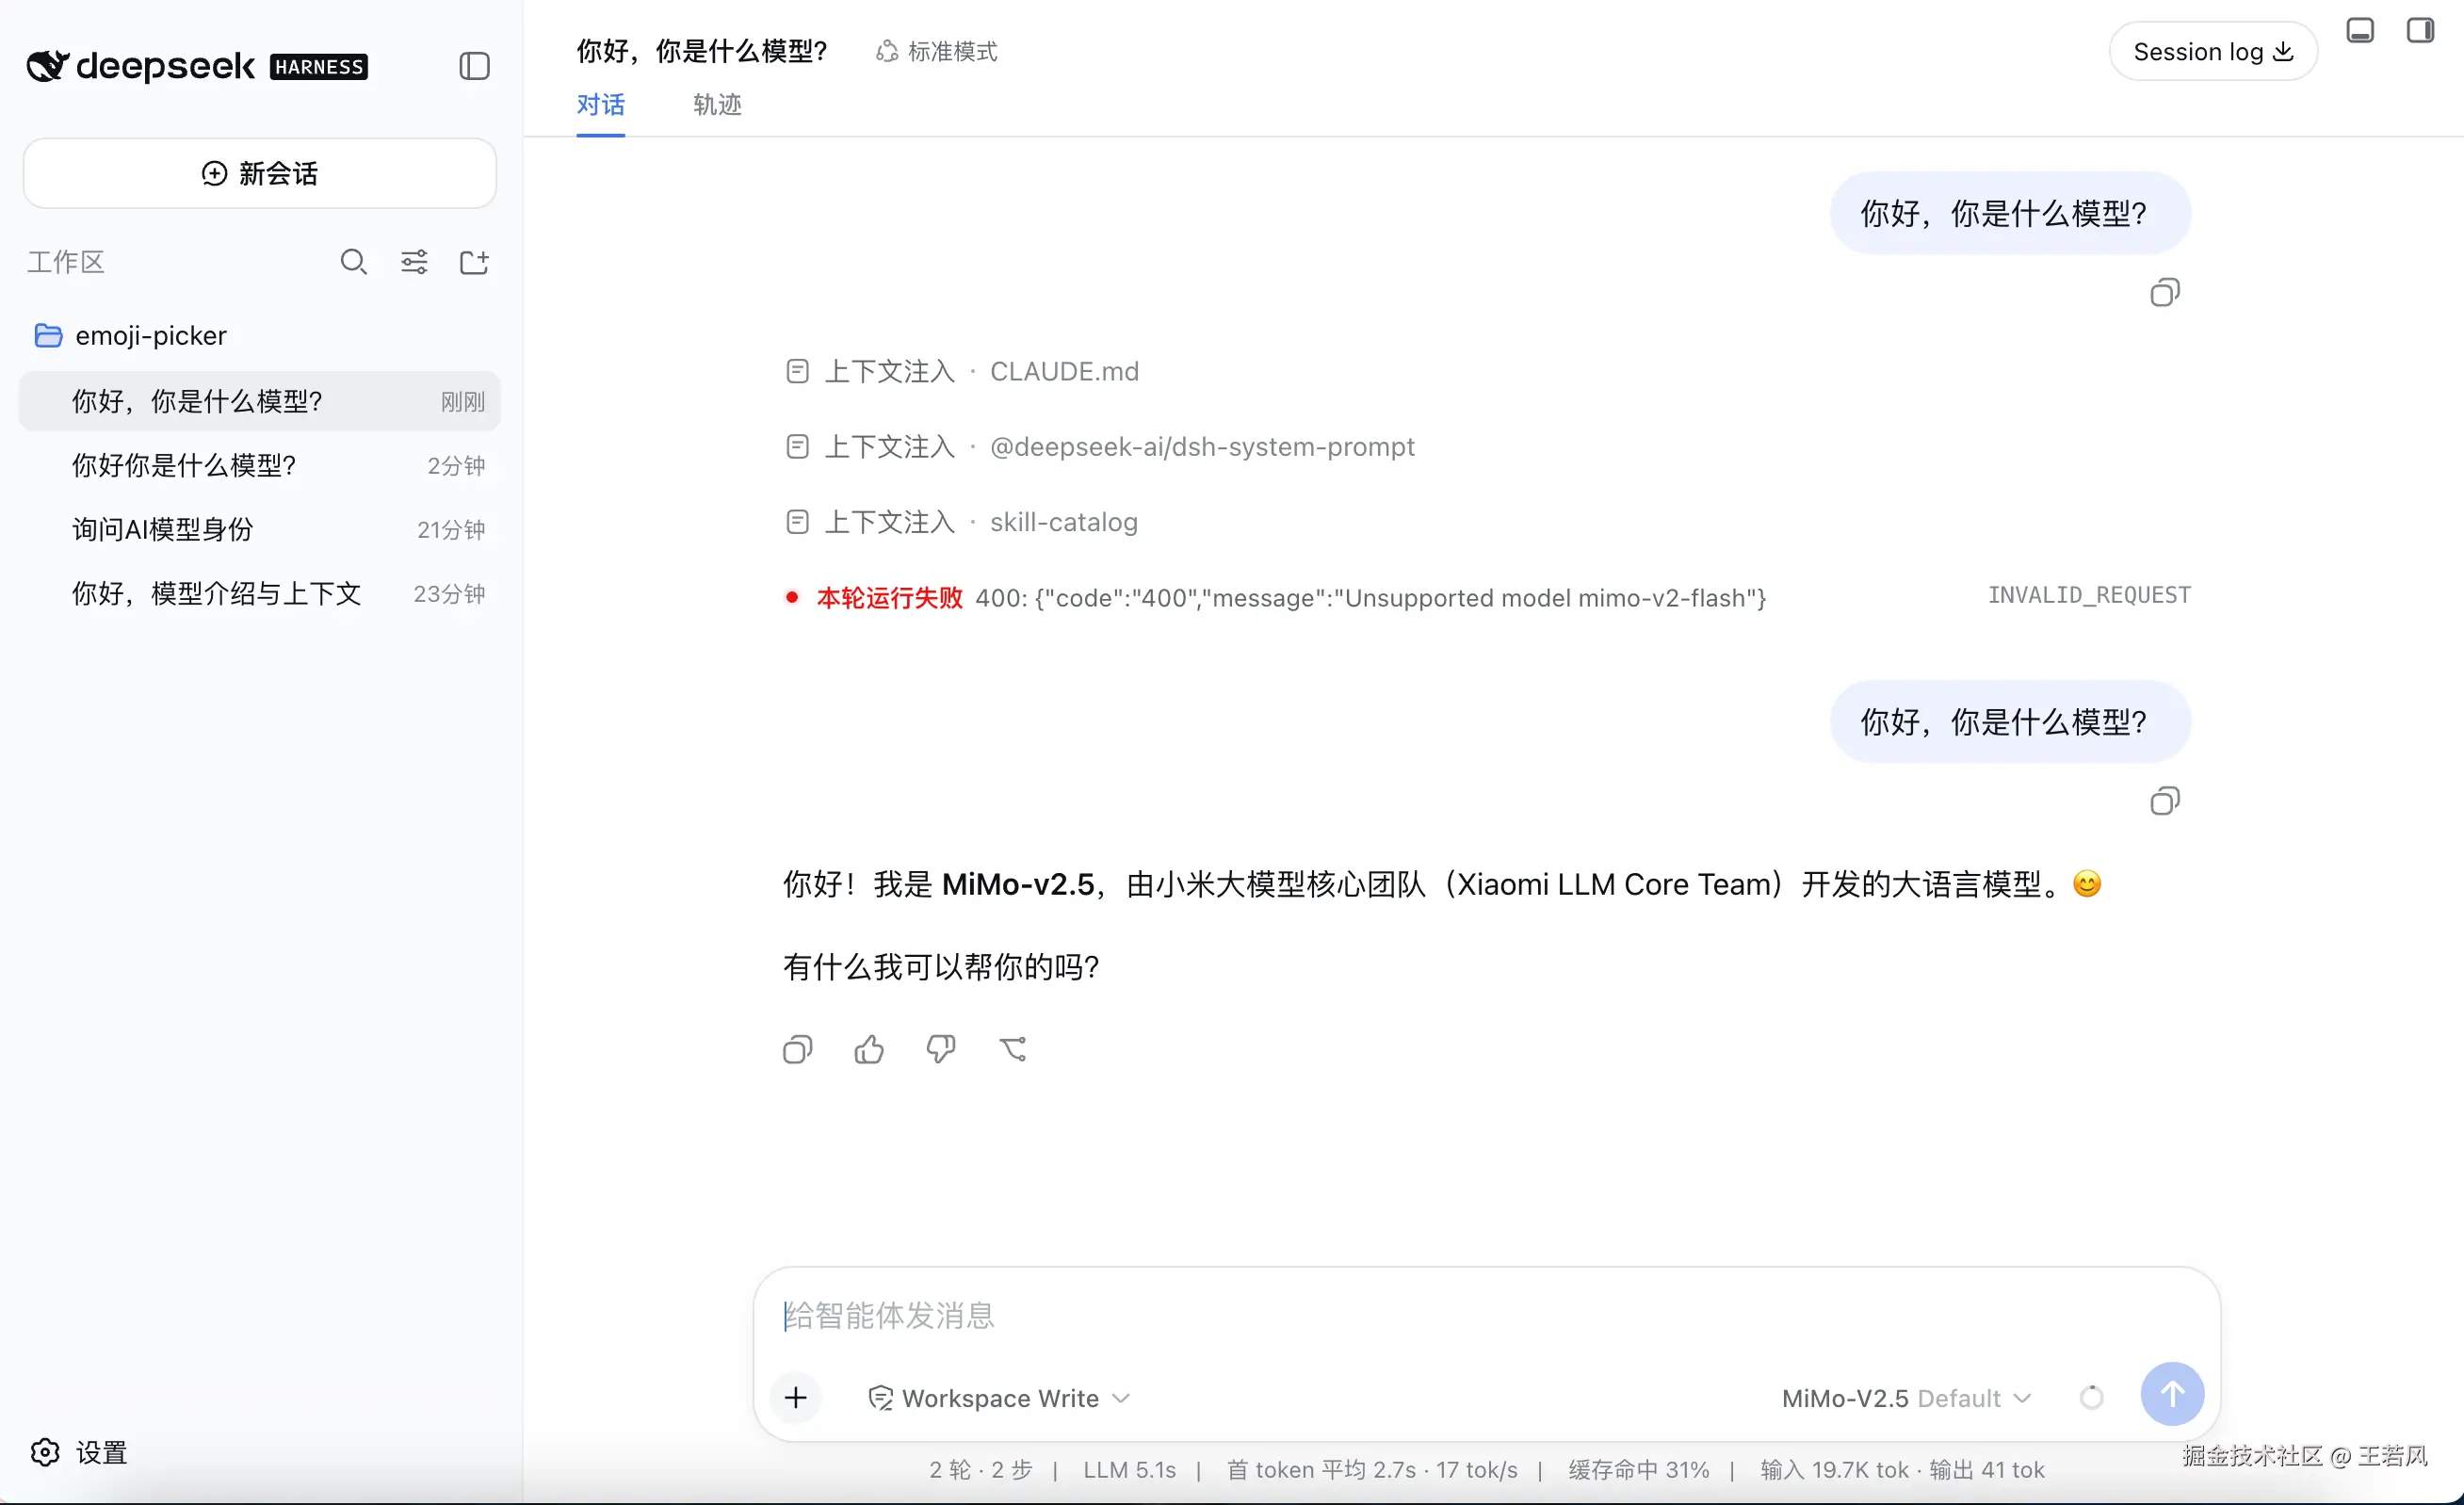Open the session 询问AI模型身份
2464x1505 pixels.
click(260, 529)
